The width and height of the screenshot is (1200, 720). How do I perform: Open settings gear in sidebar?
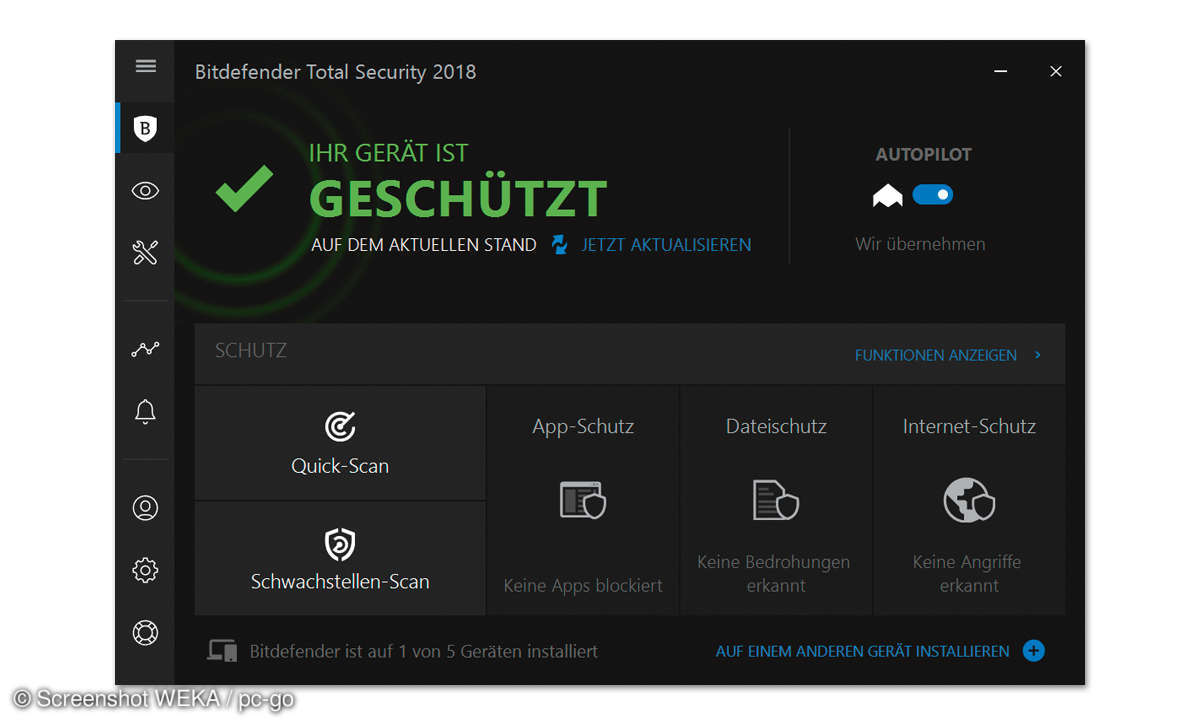tap(146, 570)
